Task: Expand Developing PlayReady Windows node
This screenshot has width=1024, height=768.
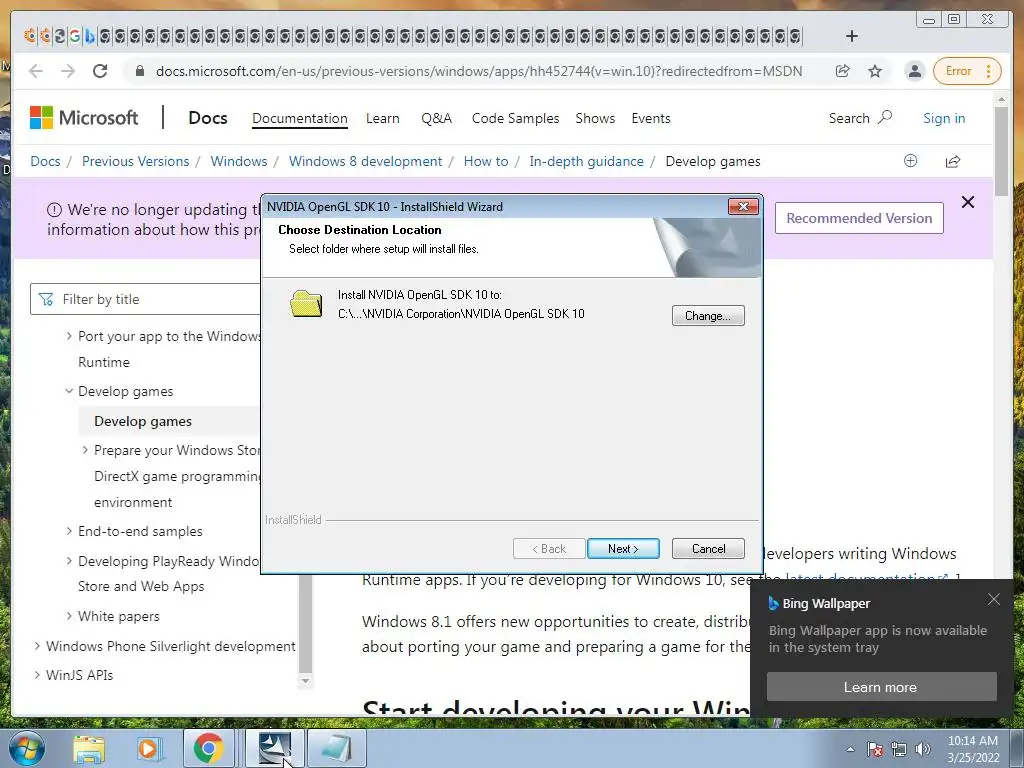Action: [x=69, y=561]
